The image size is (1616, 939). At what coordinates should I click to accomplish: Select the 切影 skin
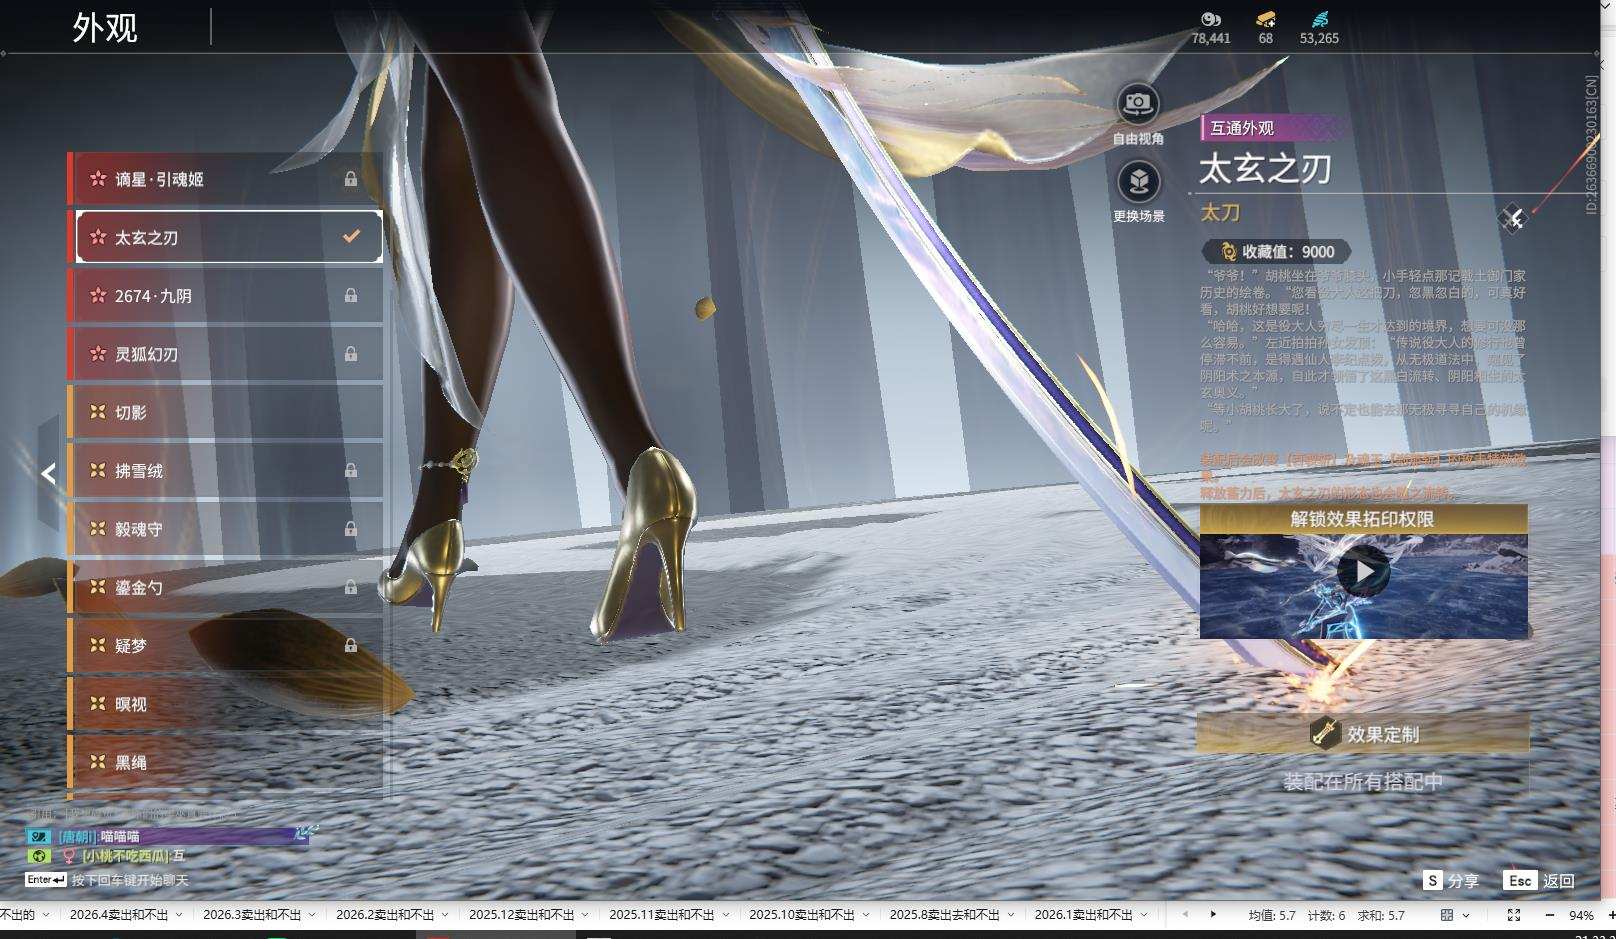pos(226,412)
